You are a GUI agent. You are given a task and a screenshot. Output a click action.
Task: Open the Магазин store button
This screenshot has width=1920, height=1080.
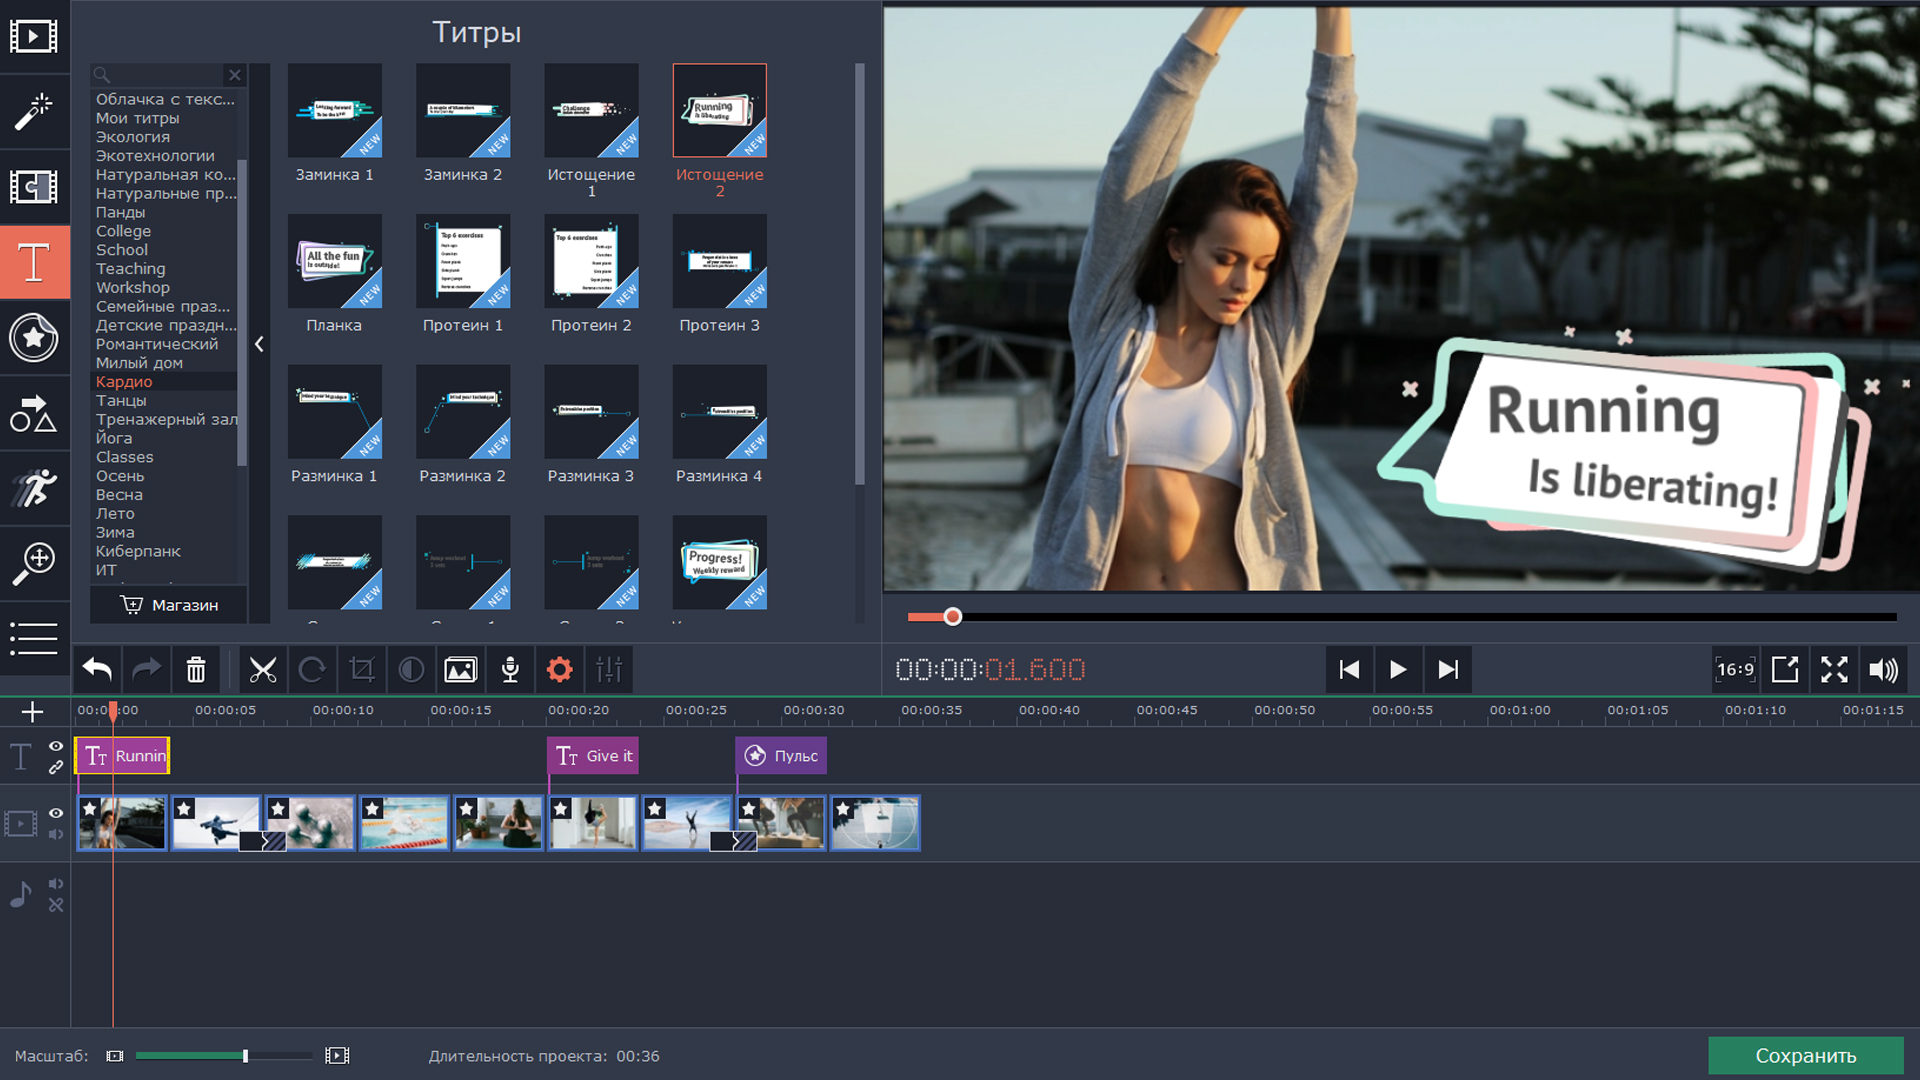[169, 605]
